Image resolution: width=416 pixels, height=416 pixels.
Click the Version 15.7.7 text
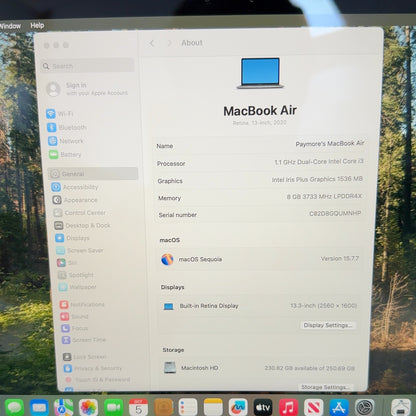pos(340,259)
